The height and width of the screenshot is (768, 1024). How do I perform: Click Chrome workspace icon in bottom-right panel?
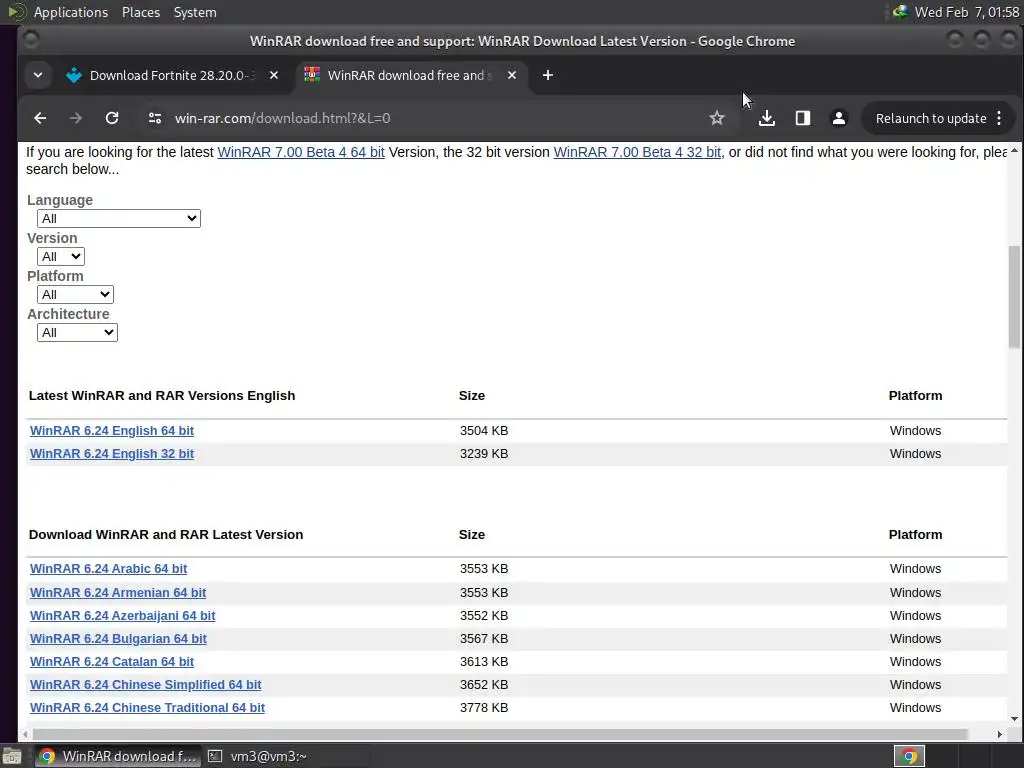coord(909,756)
